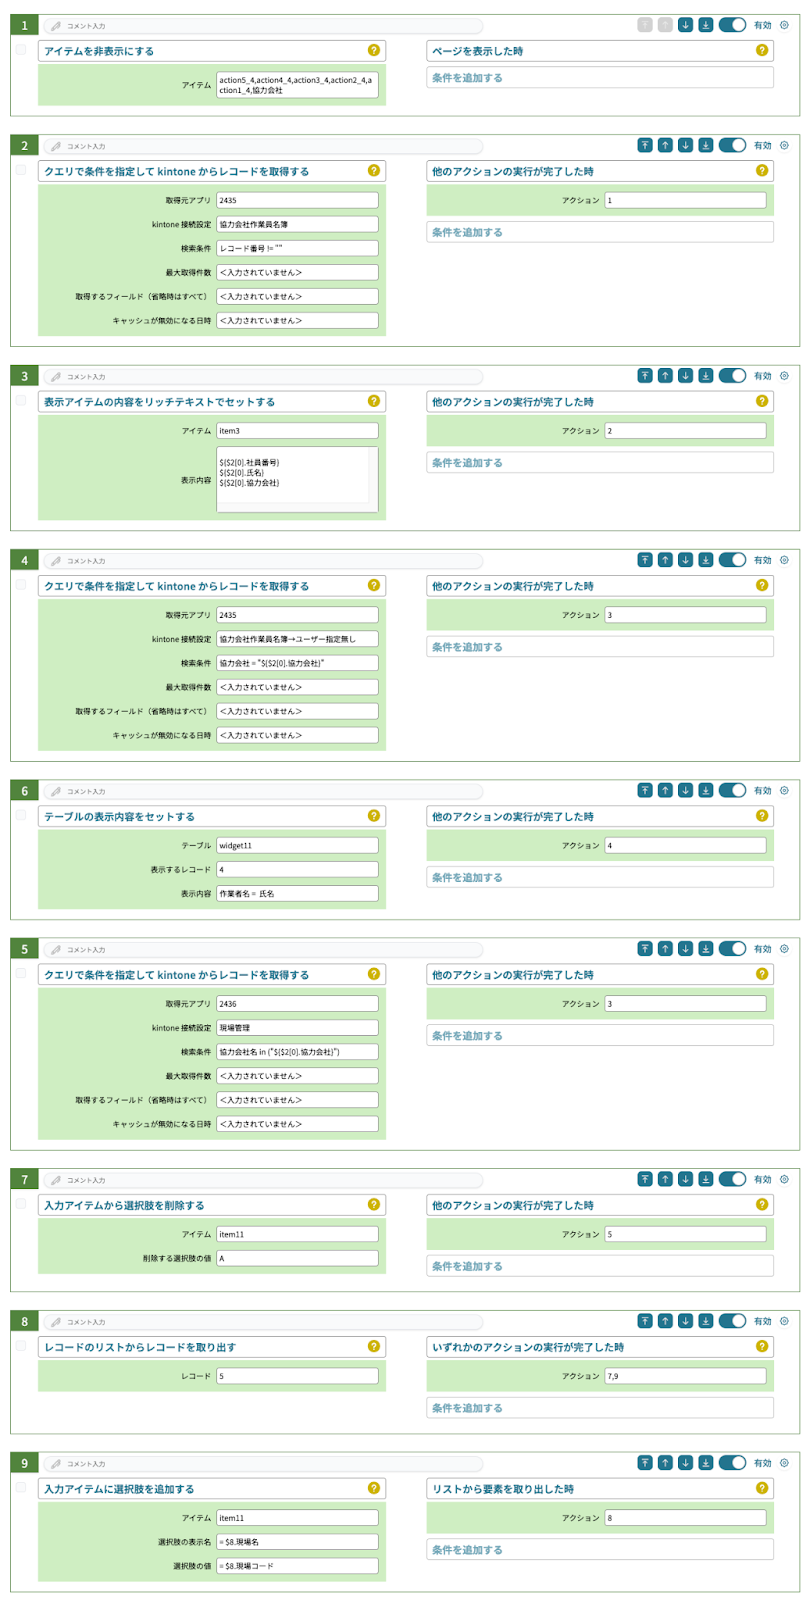Open settings gear for action 8
Image resolution: width=810 pixels, height=1600 pixels.
(x=784, y=1321)
